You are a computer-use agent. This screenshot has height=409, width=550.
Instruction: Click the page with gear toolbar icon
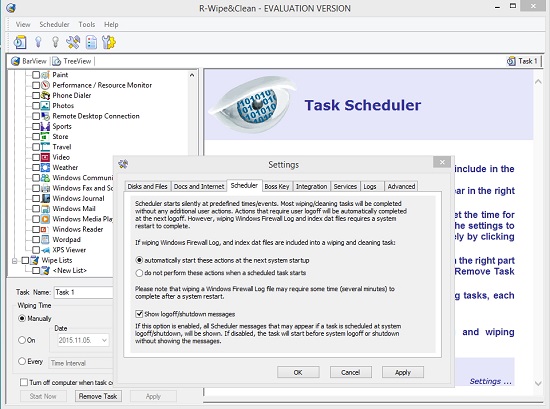[109, 42]
